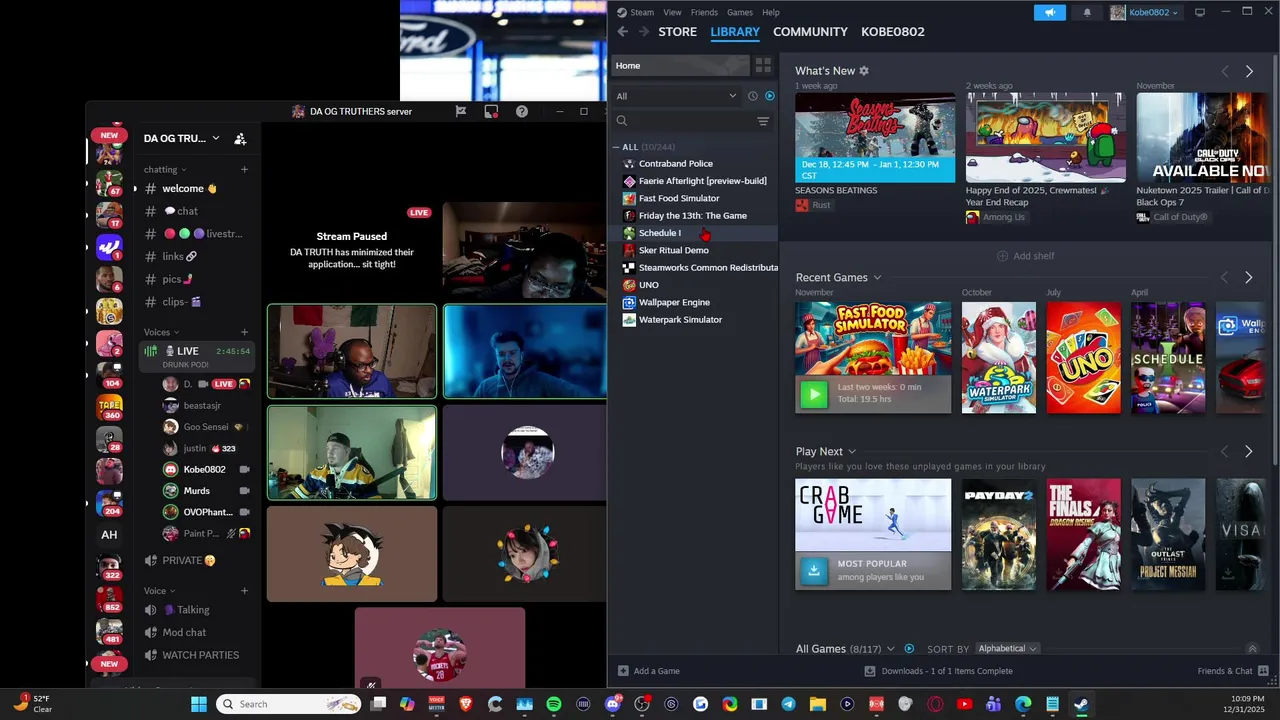Viewport: 1280px width, 720px height.
Task: Create channel in chatting category
Action: point(244,169)
